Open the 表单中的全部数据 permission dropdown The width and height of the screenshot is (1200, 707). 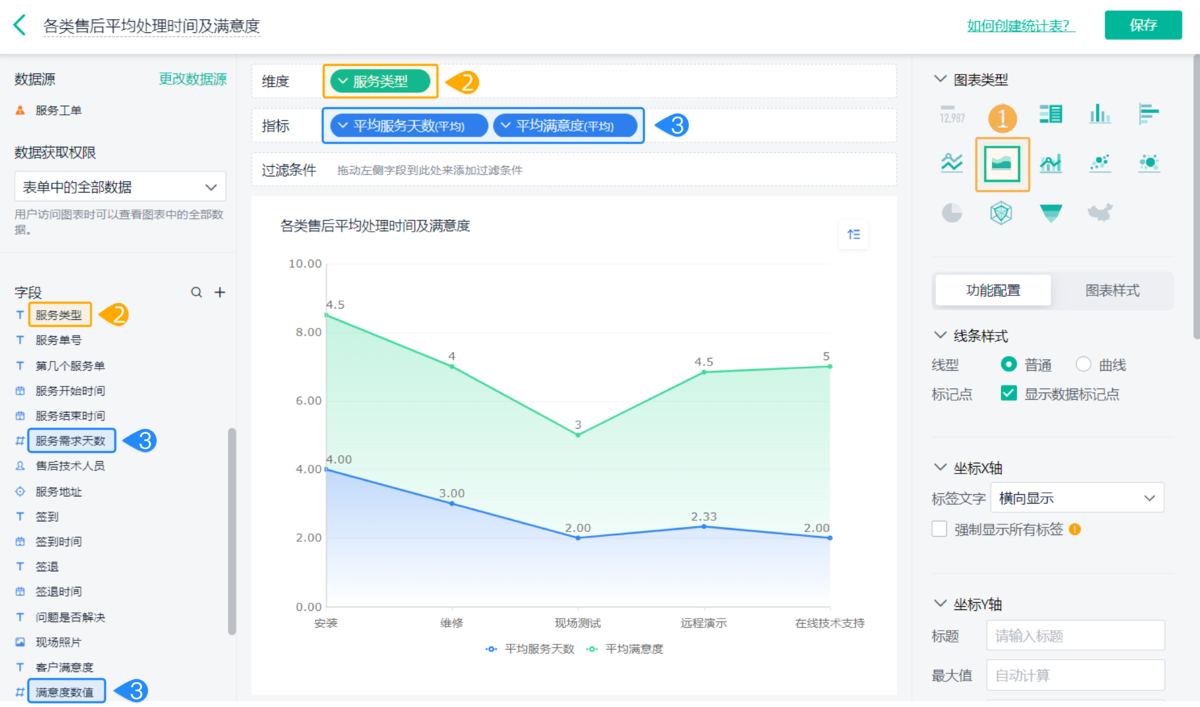tap(120, 187)
